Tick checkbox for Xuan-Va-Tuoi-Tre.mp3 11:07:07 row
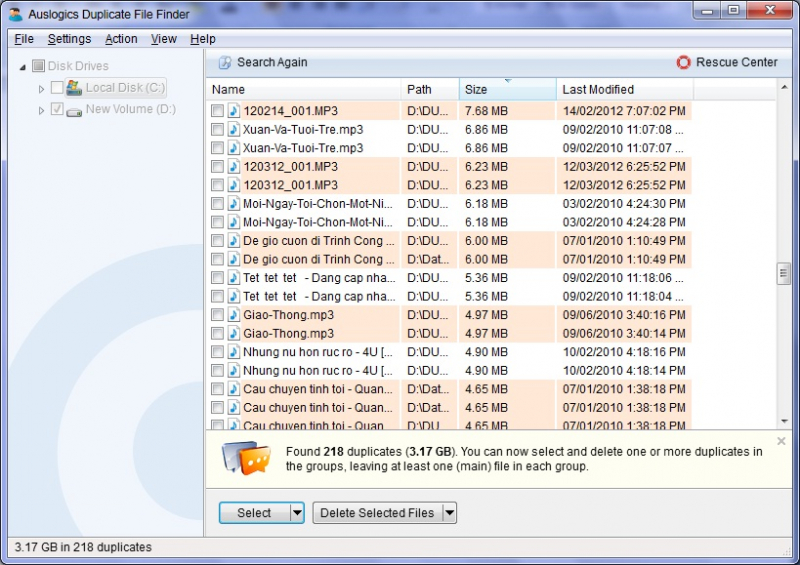Viewport: 800px width, 565px height. (217, 148)
